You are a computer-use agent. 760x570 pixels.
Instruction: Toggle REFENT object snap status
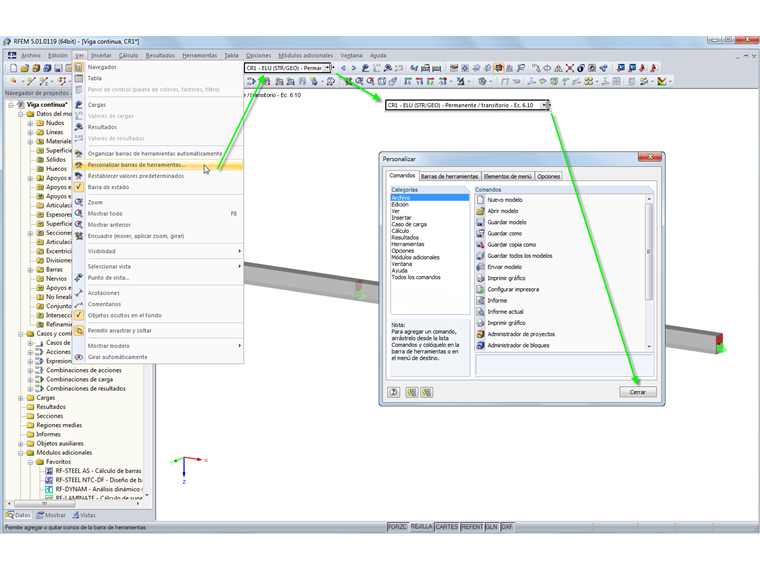(x=472, y=527)
